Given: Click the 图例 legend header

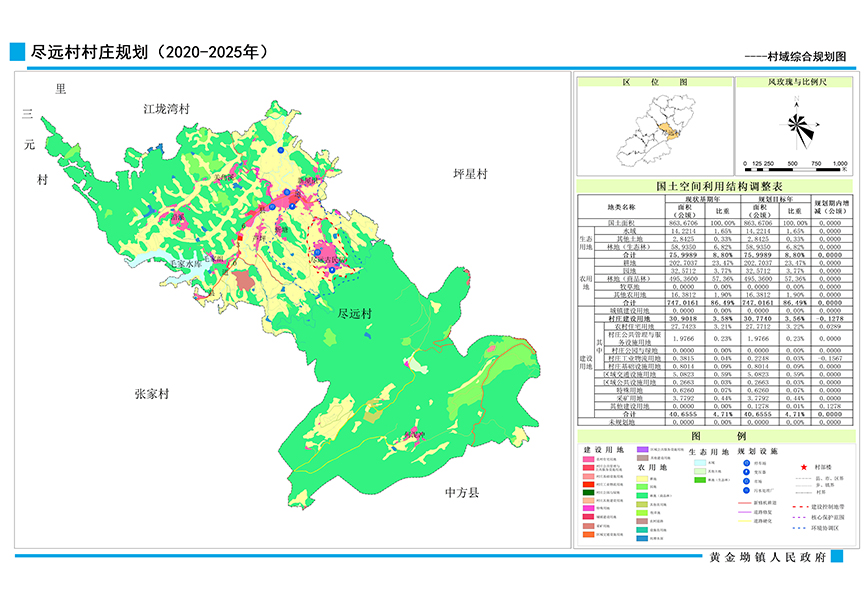Looking at the screenshot, I should [715, 437].
